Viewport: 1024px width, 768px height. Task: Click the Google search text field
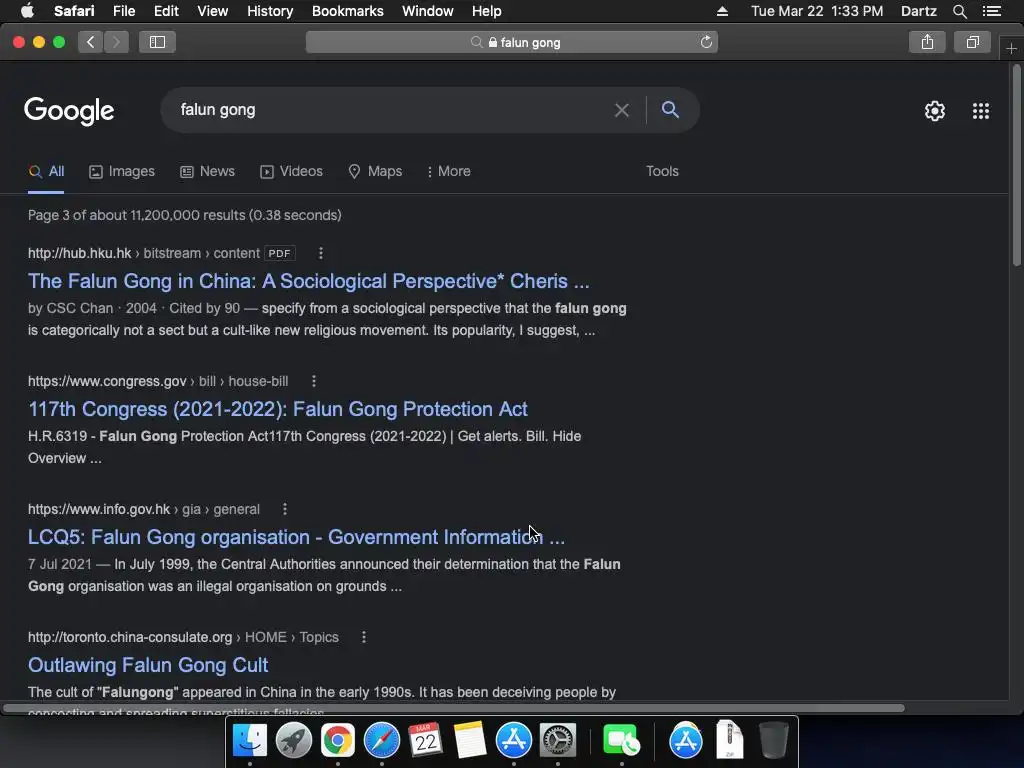pyautogui.click(x=392, y=110)
